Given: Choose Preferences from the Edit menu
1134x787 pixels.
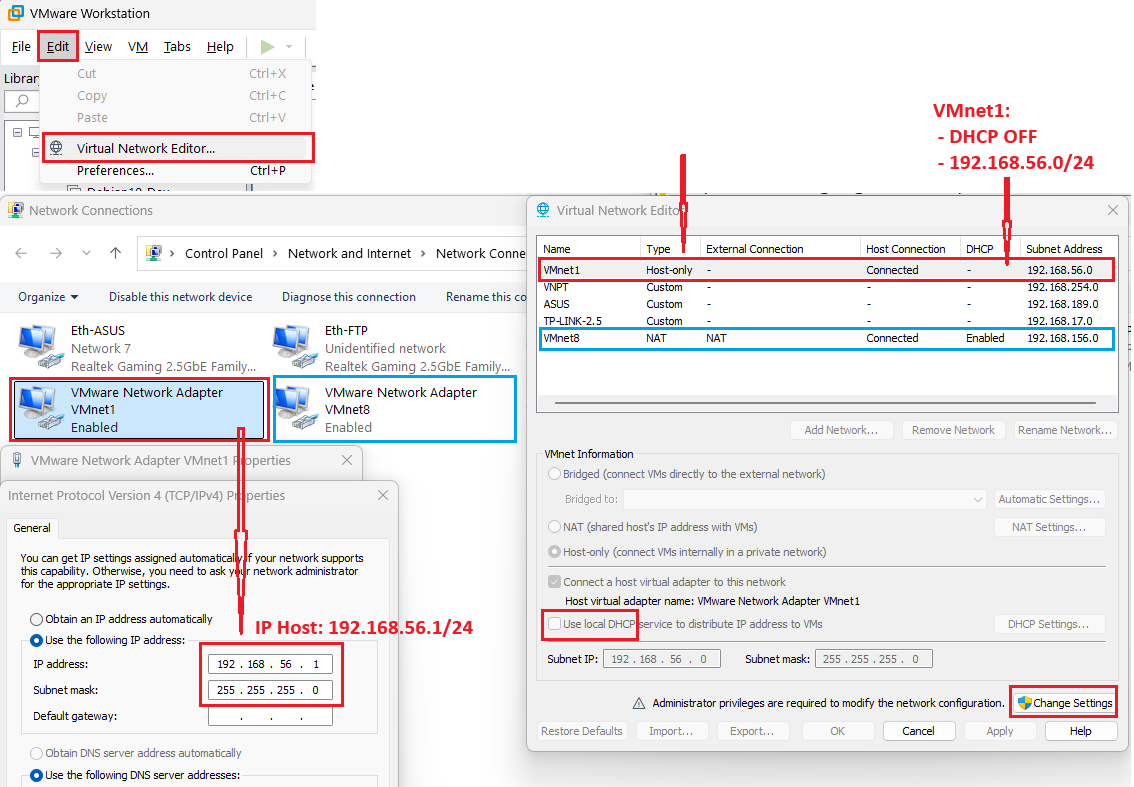Looking at the screenshot, I should click(176, 171).
